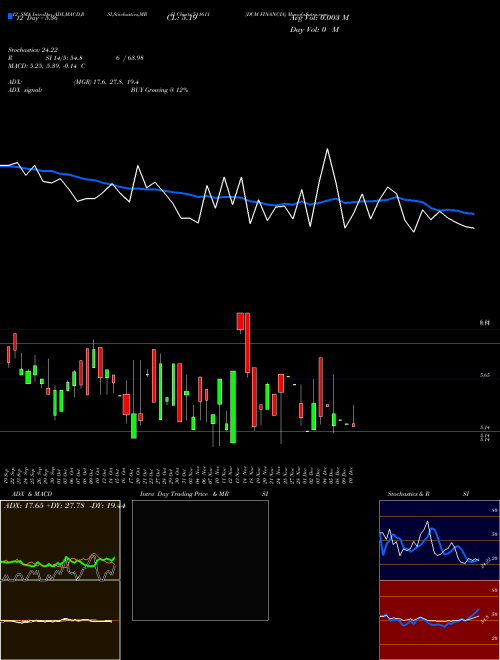Click the 'Intra Day Trading Price & MR' title
The width and height of the screenshot is (500, 660).
[184, 494]
